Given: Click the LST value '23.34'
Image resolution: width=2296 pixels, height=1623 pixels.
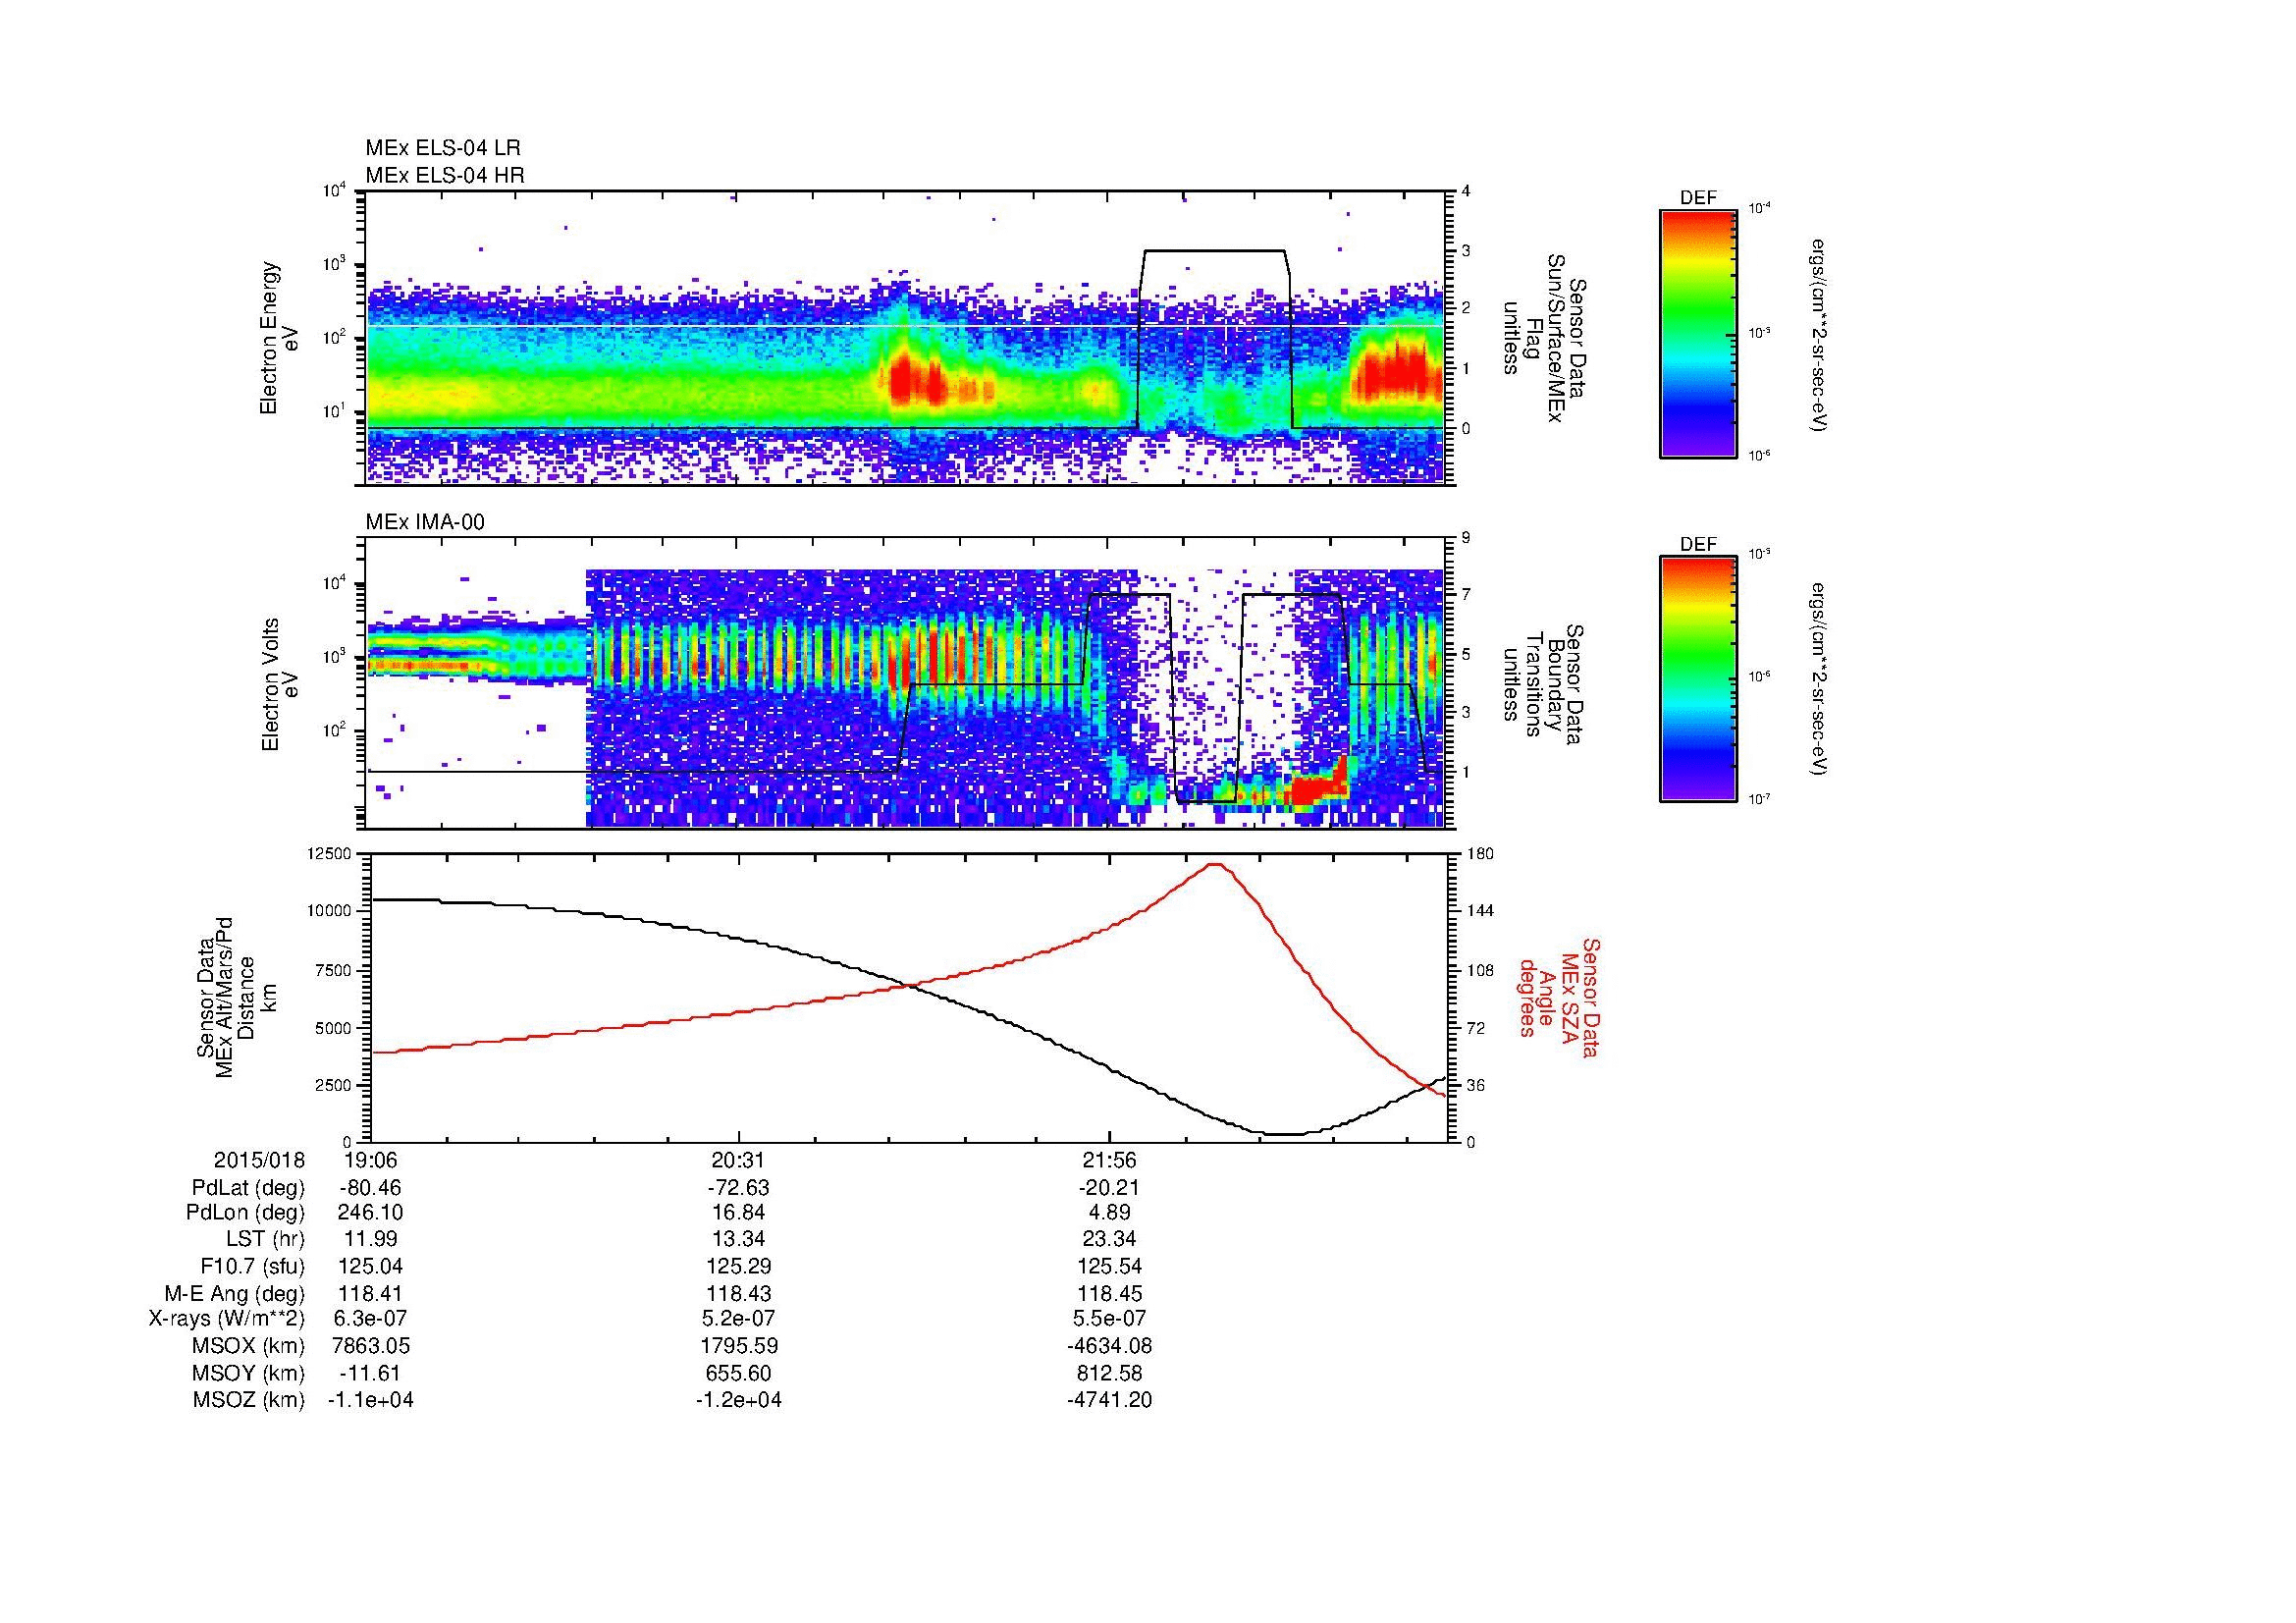Looking at the screenshot, I should [1109, 1240].
